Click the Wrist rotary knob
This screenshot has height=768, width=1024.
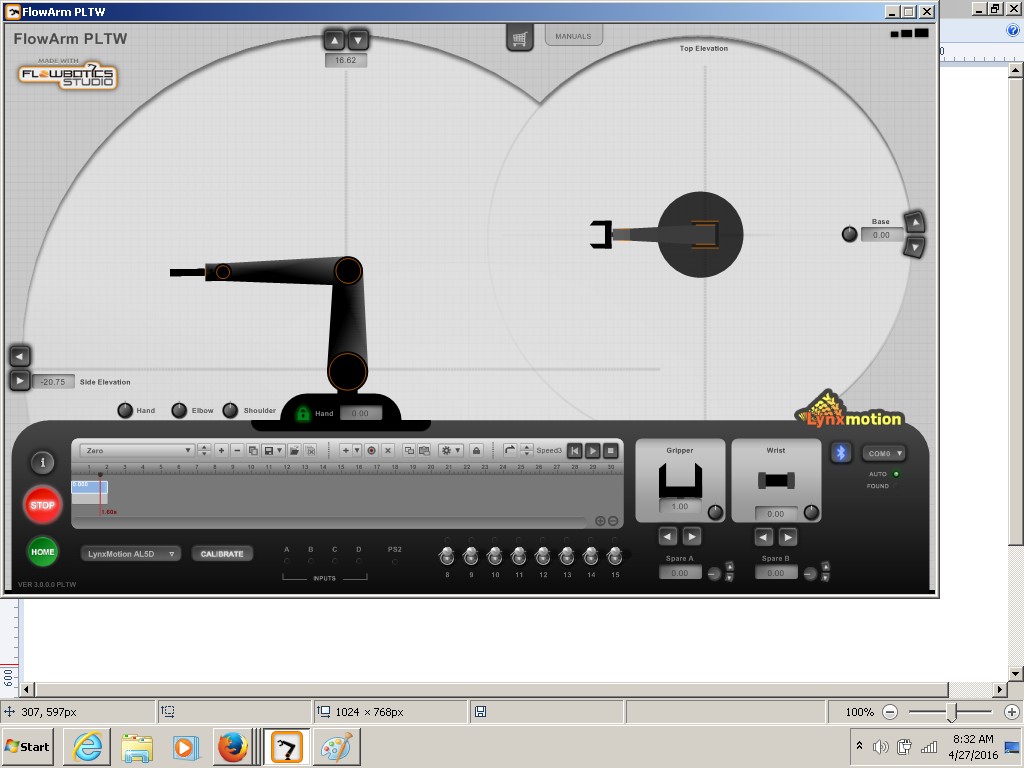pyautogui.click(x=811, y=513)
